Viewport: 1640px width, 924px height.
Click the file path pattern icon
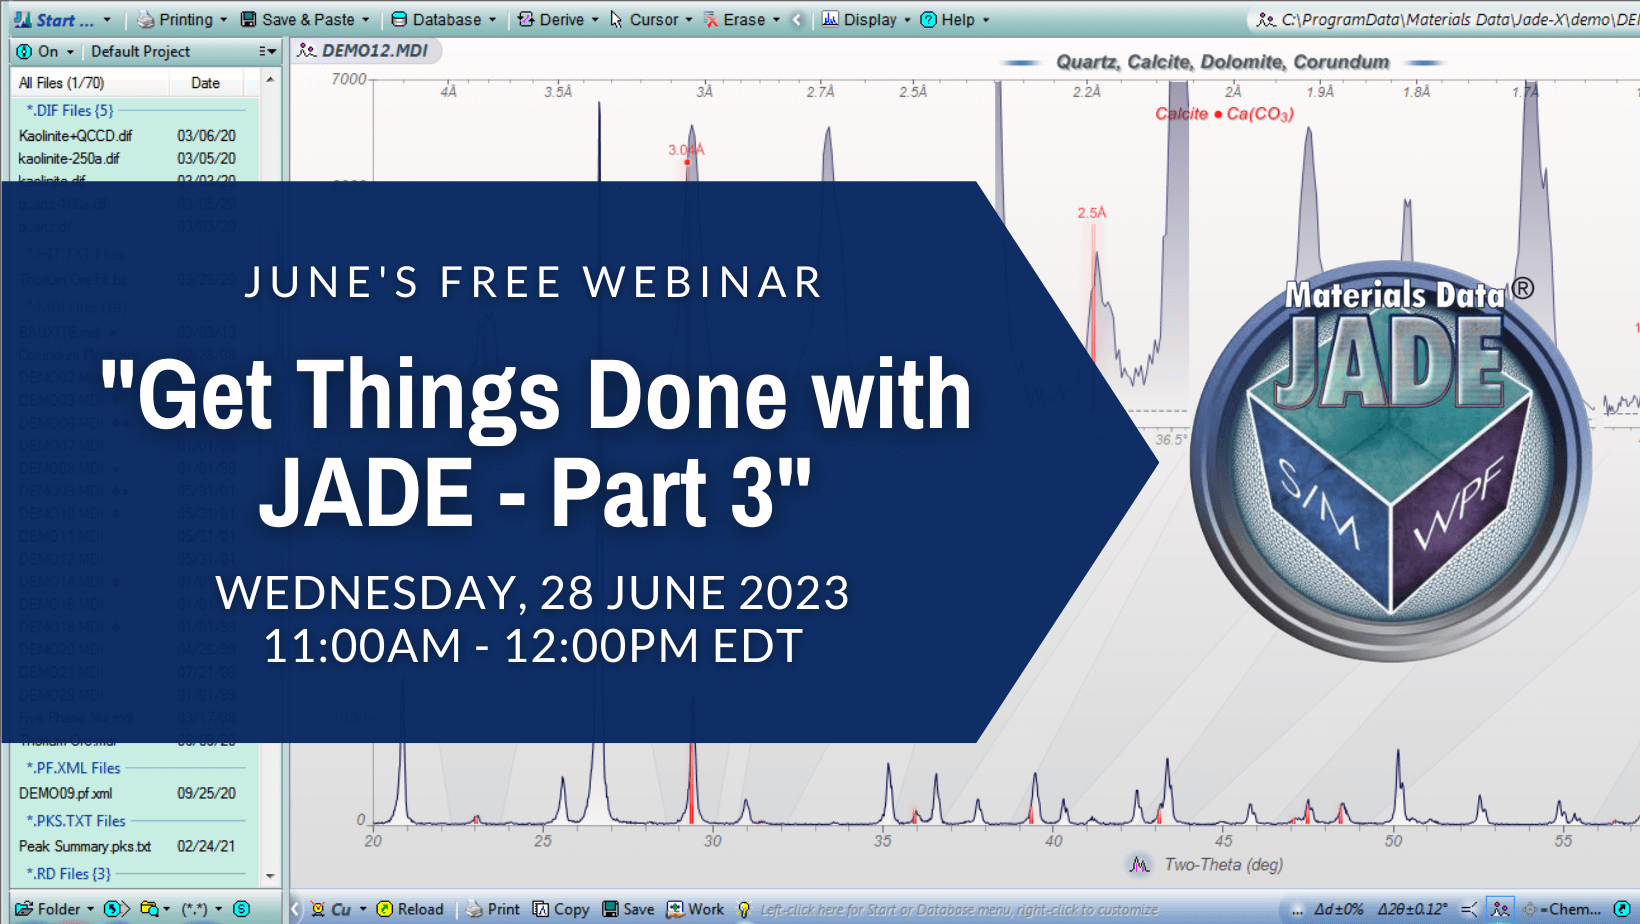[x=1266, y=20]
